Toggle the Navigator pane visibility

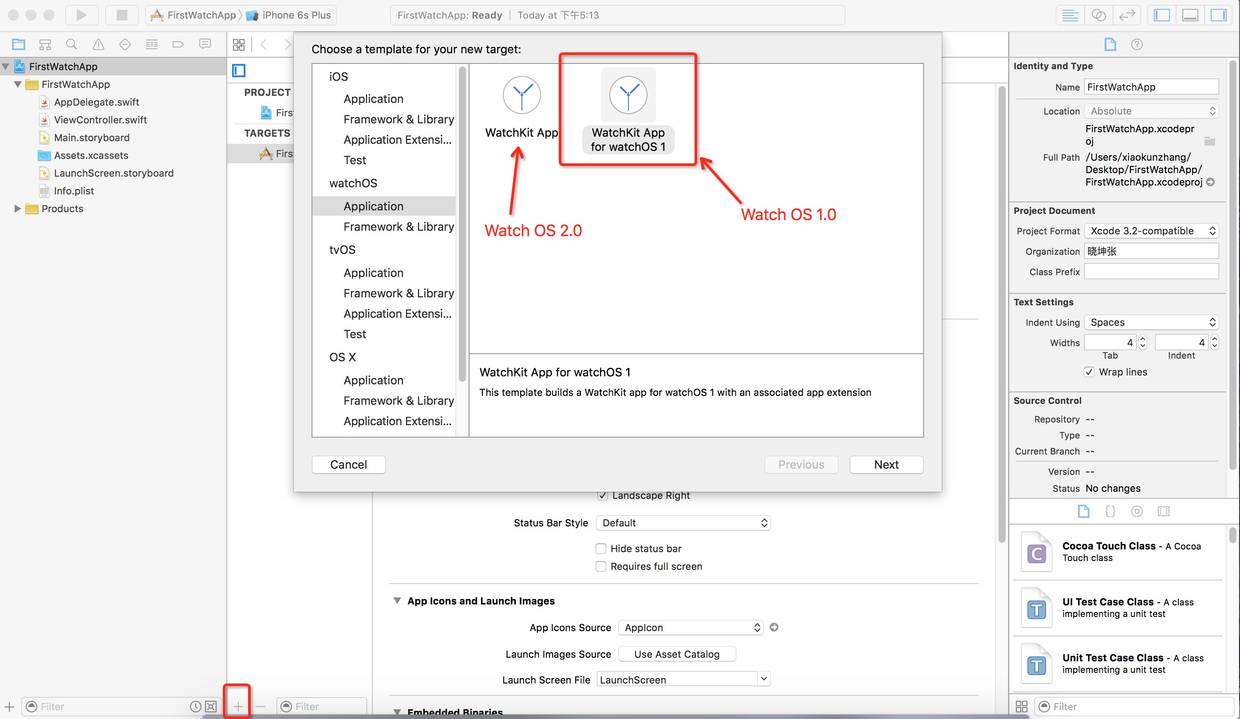[1162, 15]
